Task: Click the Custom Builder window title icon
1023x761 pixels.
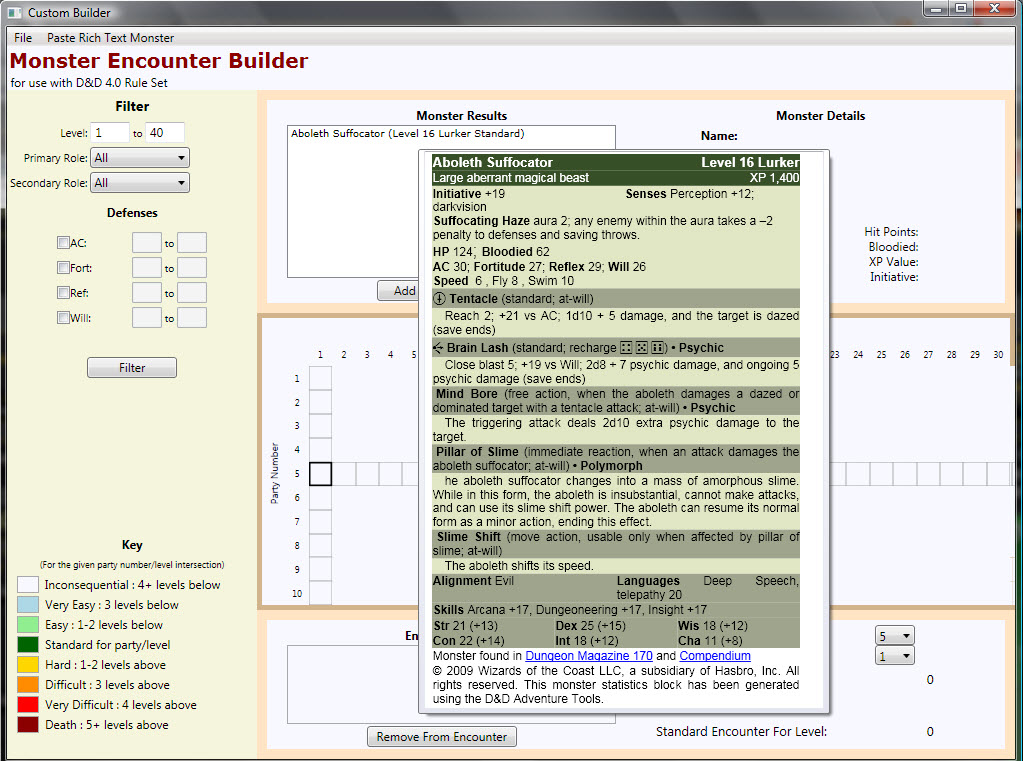Action: pyautogui.click(x=14, y=12)
